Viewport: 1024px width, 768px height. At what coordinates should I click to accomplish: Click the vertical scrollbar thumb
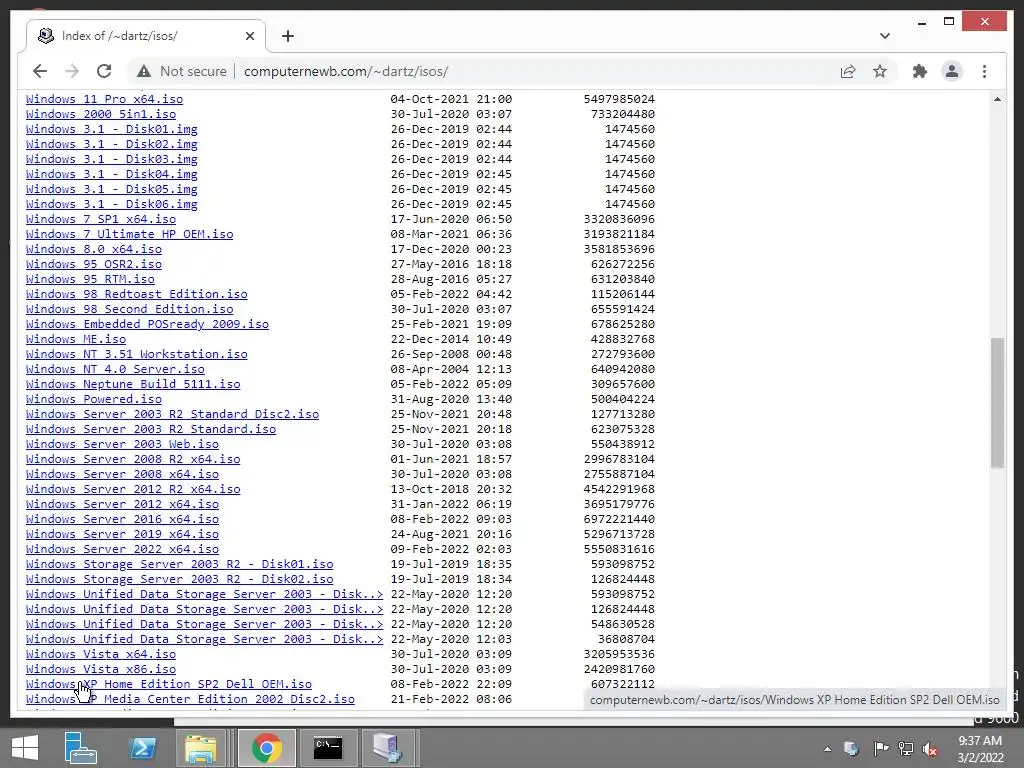pyautogui.click(x=997, y=402)
